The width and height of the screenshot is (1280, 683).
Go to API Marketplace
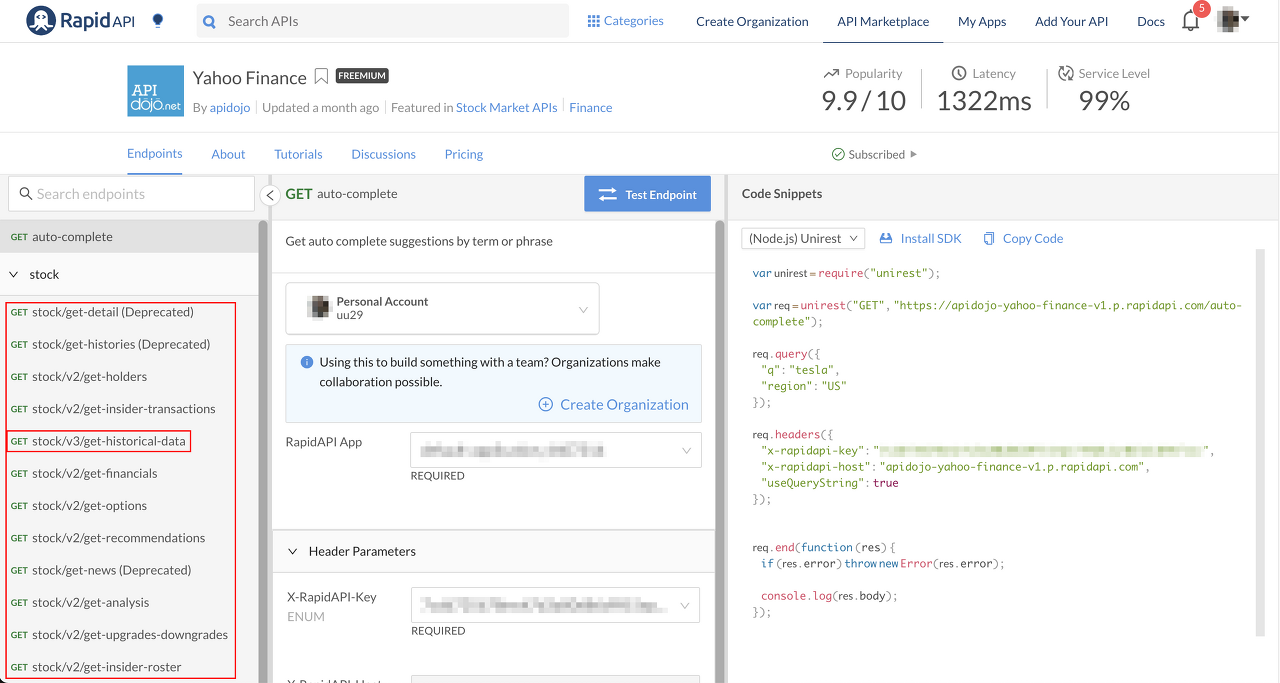pos(883,21)
